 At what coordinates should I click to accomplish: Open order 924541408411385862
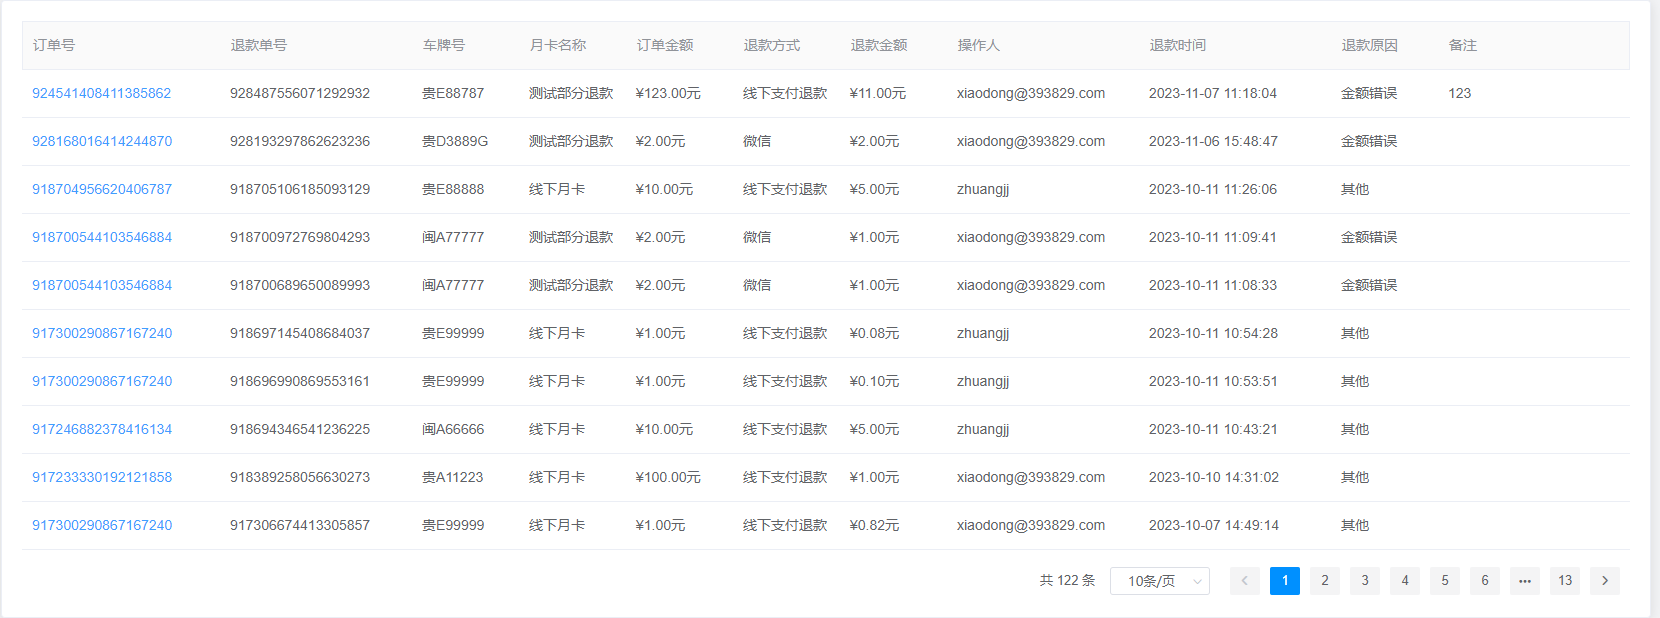101,93
